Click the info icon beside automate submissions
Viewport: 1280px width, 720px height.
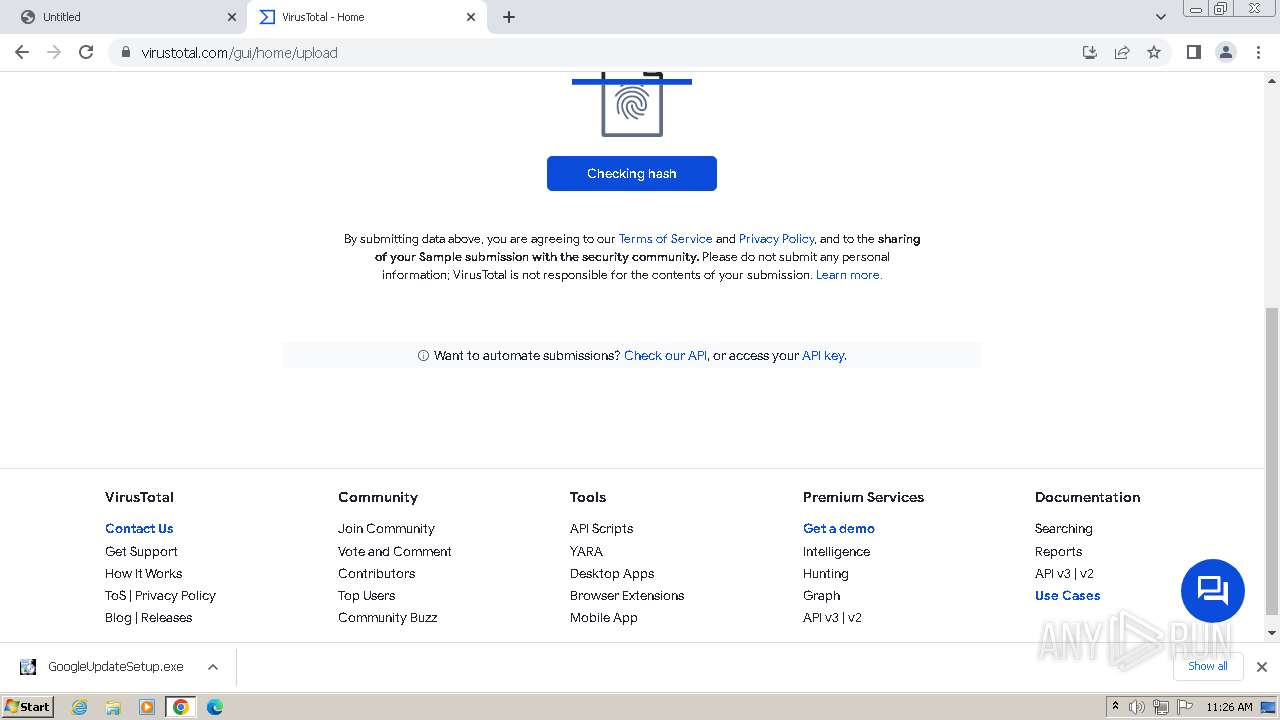point(423,356)
